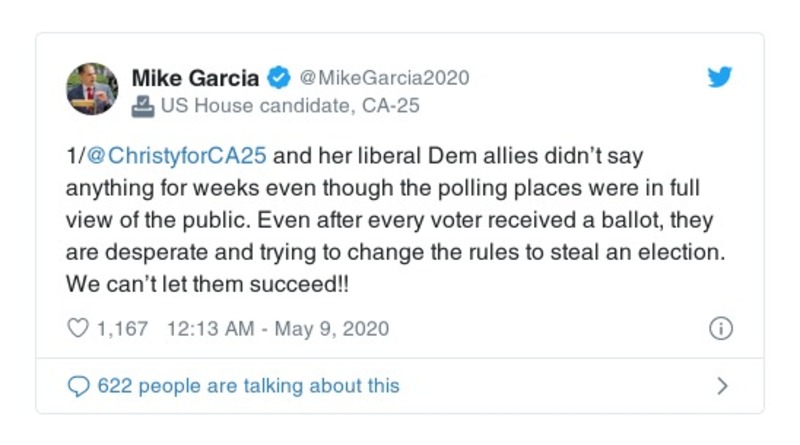
Task: Like the tweet with heart icon
Action: point(77,329)
